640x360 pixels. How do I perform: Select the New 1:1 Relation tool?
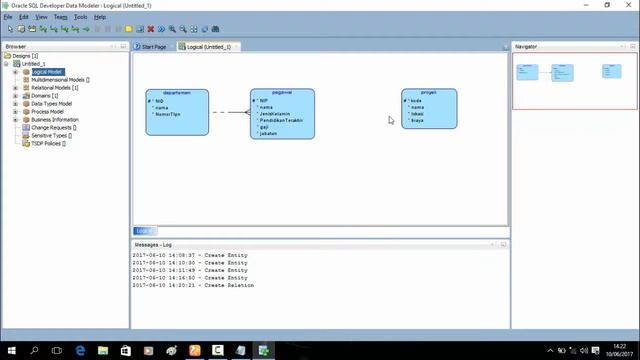[76, 29]
